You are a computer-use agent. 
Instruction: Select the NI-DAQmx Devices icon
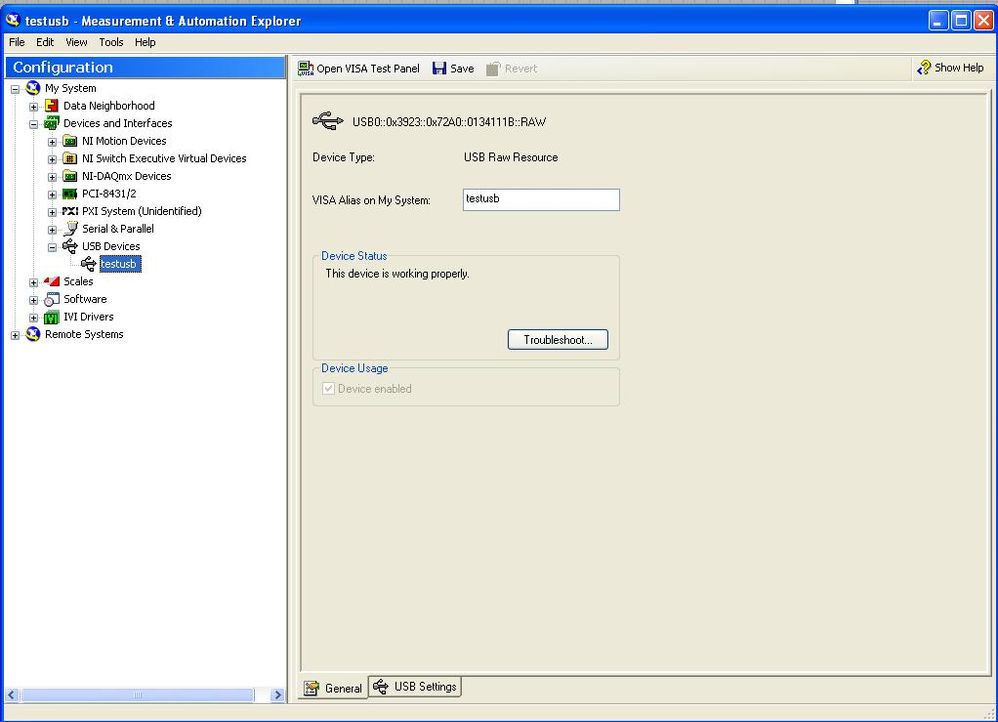click(x=70, y=176)
